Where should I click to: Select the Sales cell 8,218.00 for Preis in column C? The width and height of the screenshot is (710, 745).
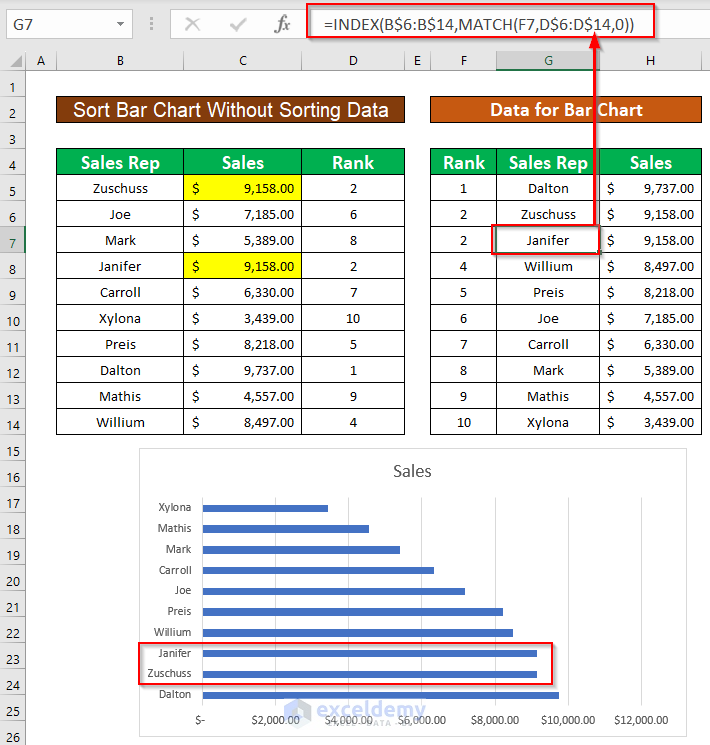(x=243, y=344)
